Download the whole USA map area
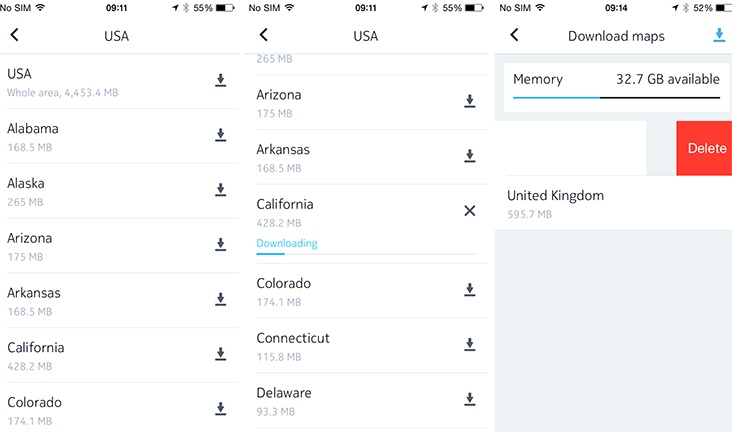The height and width of the screenshot is (432, 732). (220, 80)
